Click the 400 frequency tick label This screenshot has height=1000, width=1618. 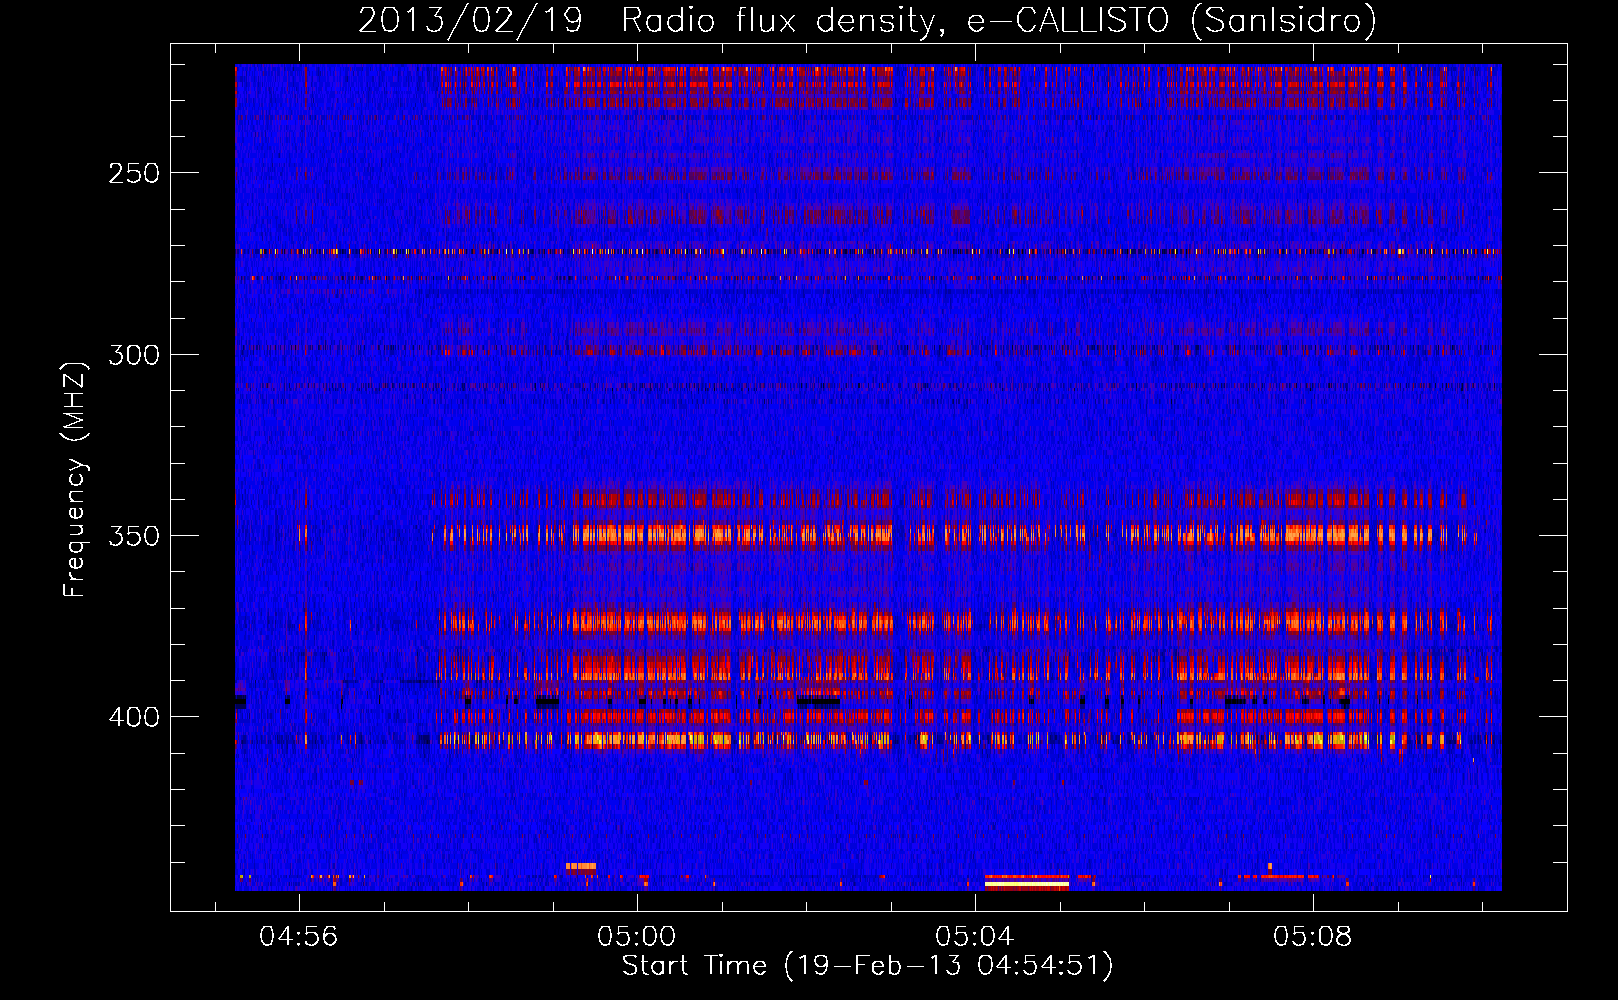[x=134, y=717]
